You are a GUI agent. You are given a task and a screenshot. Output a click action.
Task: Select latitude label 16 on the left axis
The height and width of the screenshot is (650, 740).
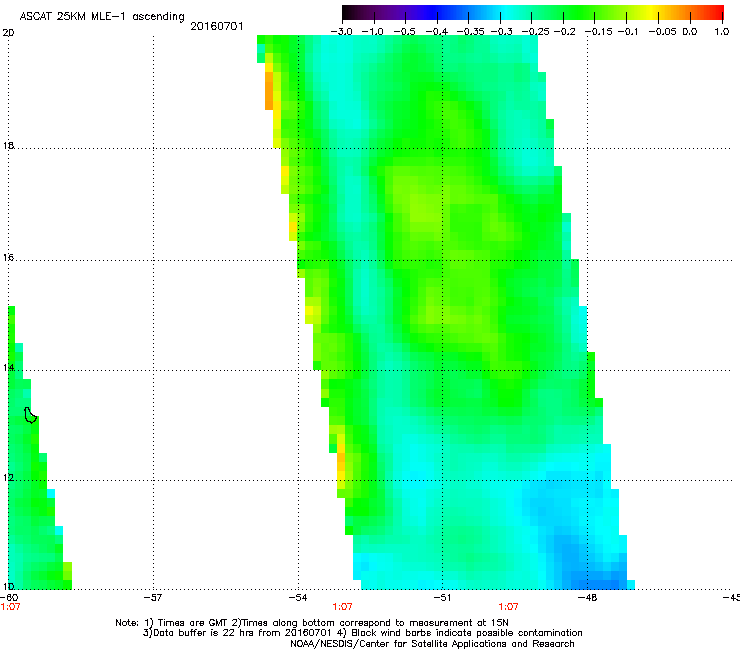coord(8,258)
